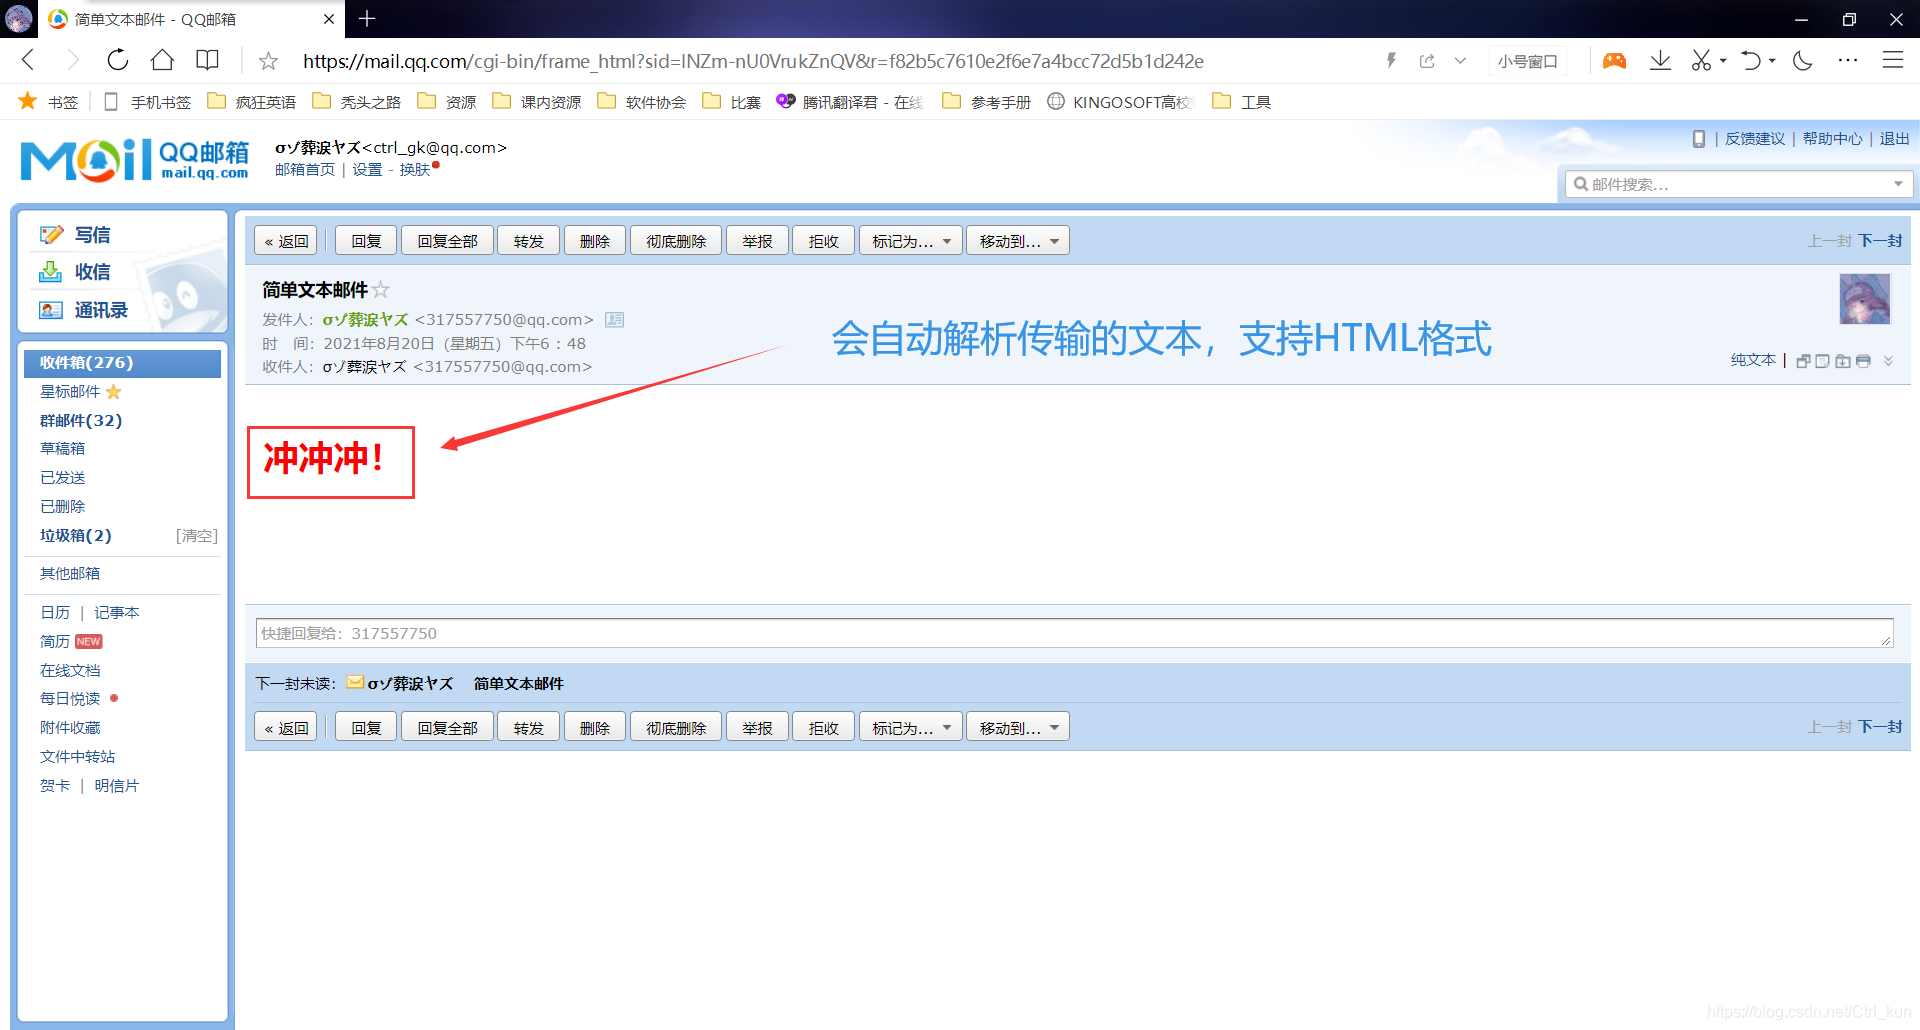Enable browser dark mode with moon icon
The image size is (1920, 1030).
tap(1802, 60)
